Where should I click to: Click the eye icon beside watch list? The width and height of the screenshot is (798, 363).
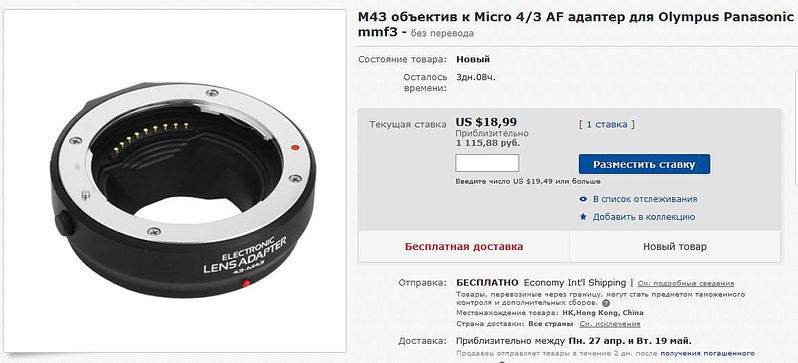(583, 199)
